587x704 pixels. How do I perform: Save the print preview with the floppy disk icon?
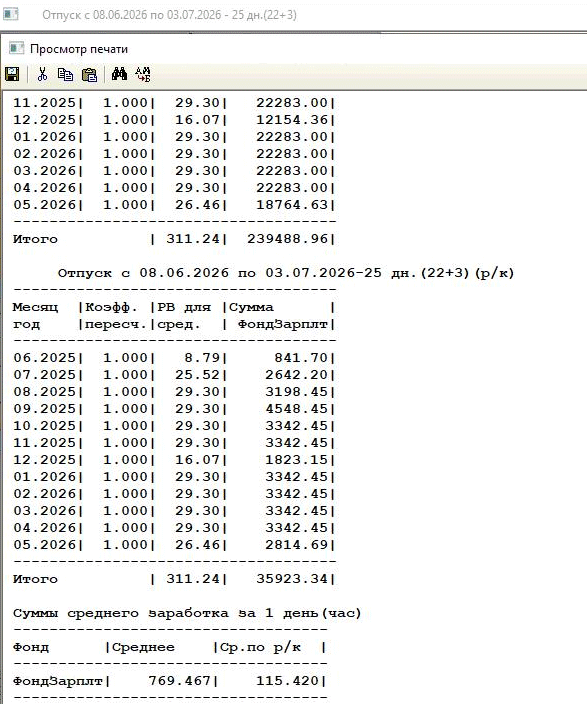point(12,74)
